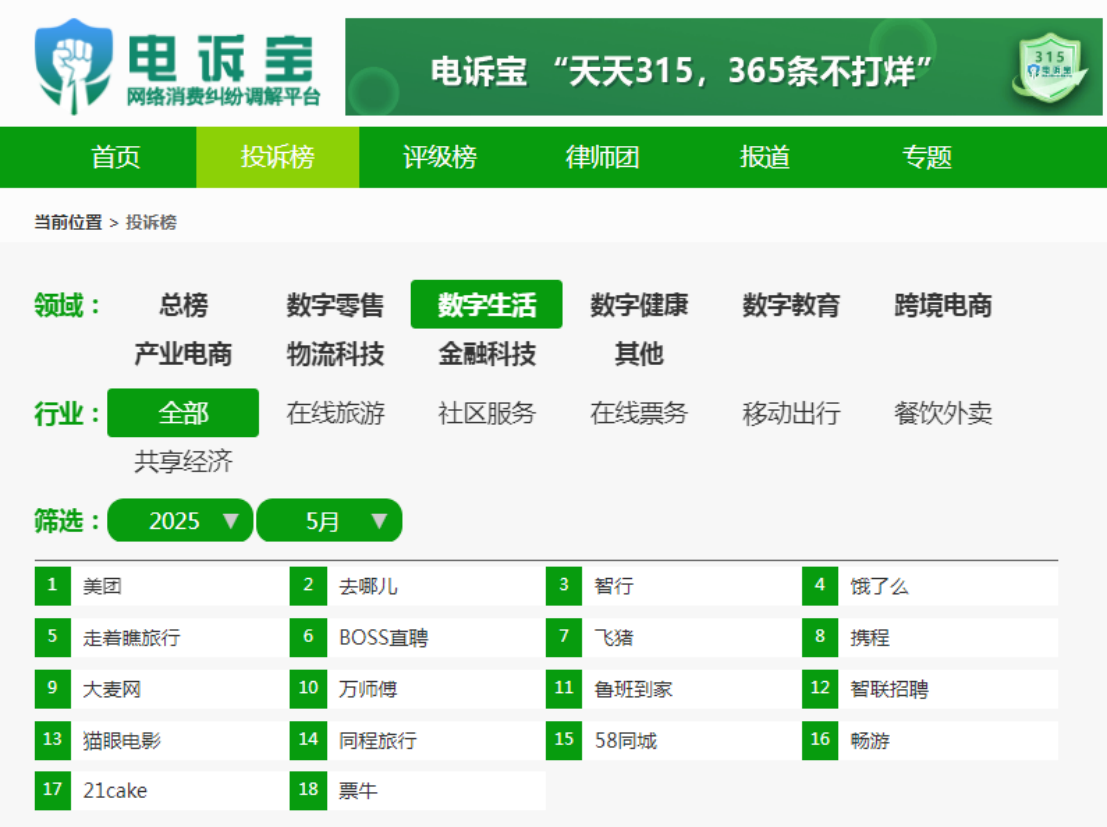1107x827 pixels.
Task: Open the 报道 navigation tab
Action: (x=765, y=157)
